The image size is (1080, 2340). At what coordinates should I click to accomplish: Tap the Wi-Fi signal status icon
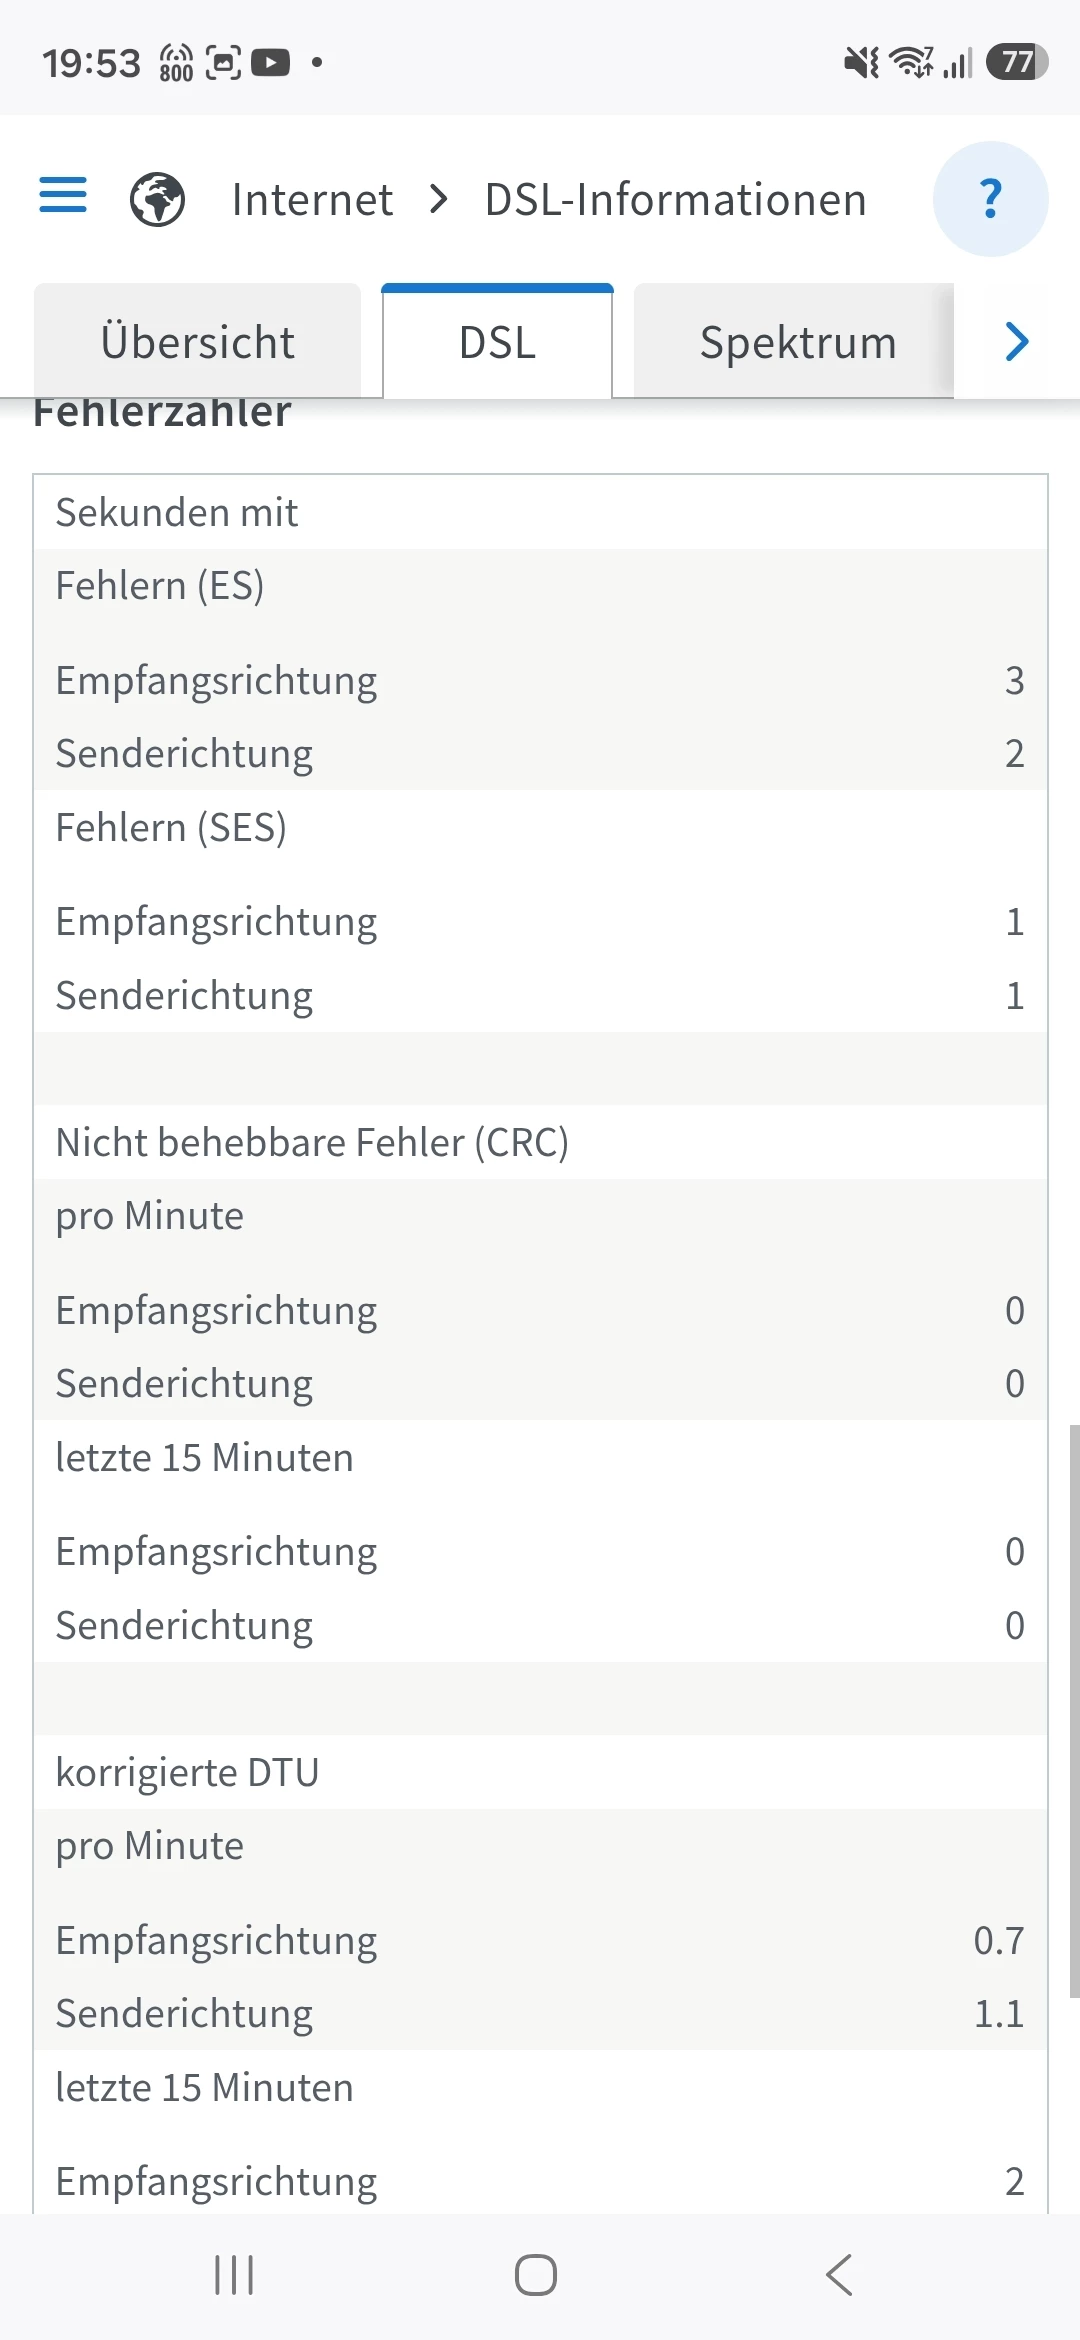tap(912, 62)
